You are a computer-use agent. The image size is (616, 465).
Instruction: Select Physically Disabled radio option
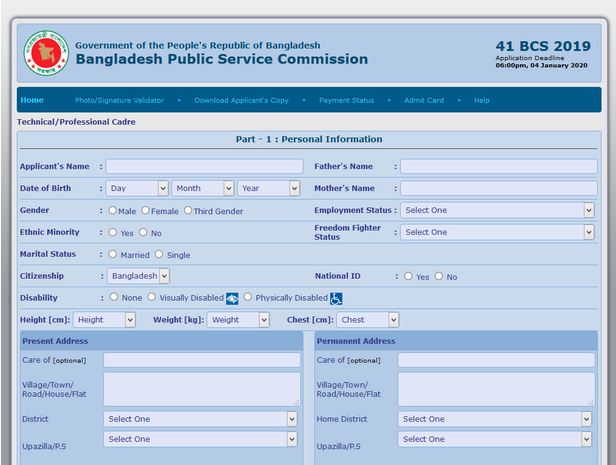click(248, 297)
